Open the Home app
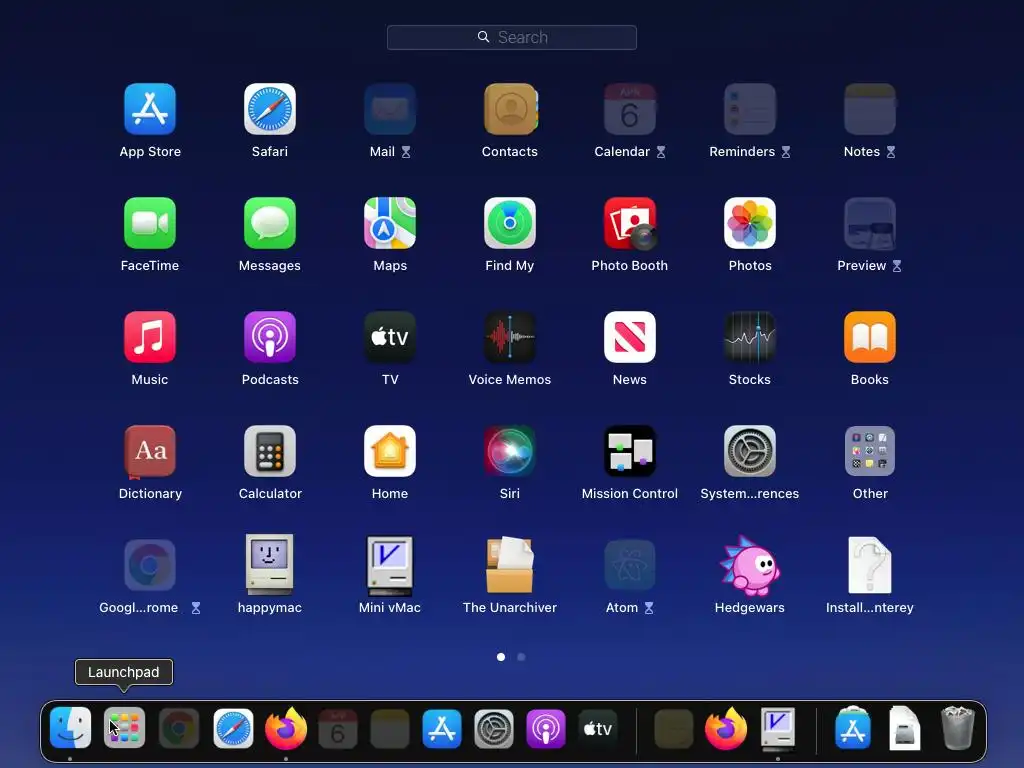Screen dimensions: 1024x768 390,451
